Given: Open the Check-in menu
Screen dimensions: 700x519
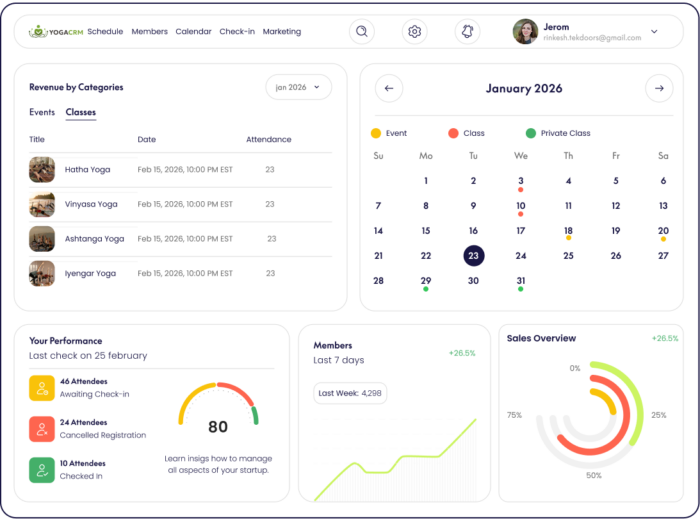Looking at the screenshot, I should (x=237, y=31).
